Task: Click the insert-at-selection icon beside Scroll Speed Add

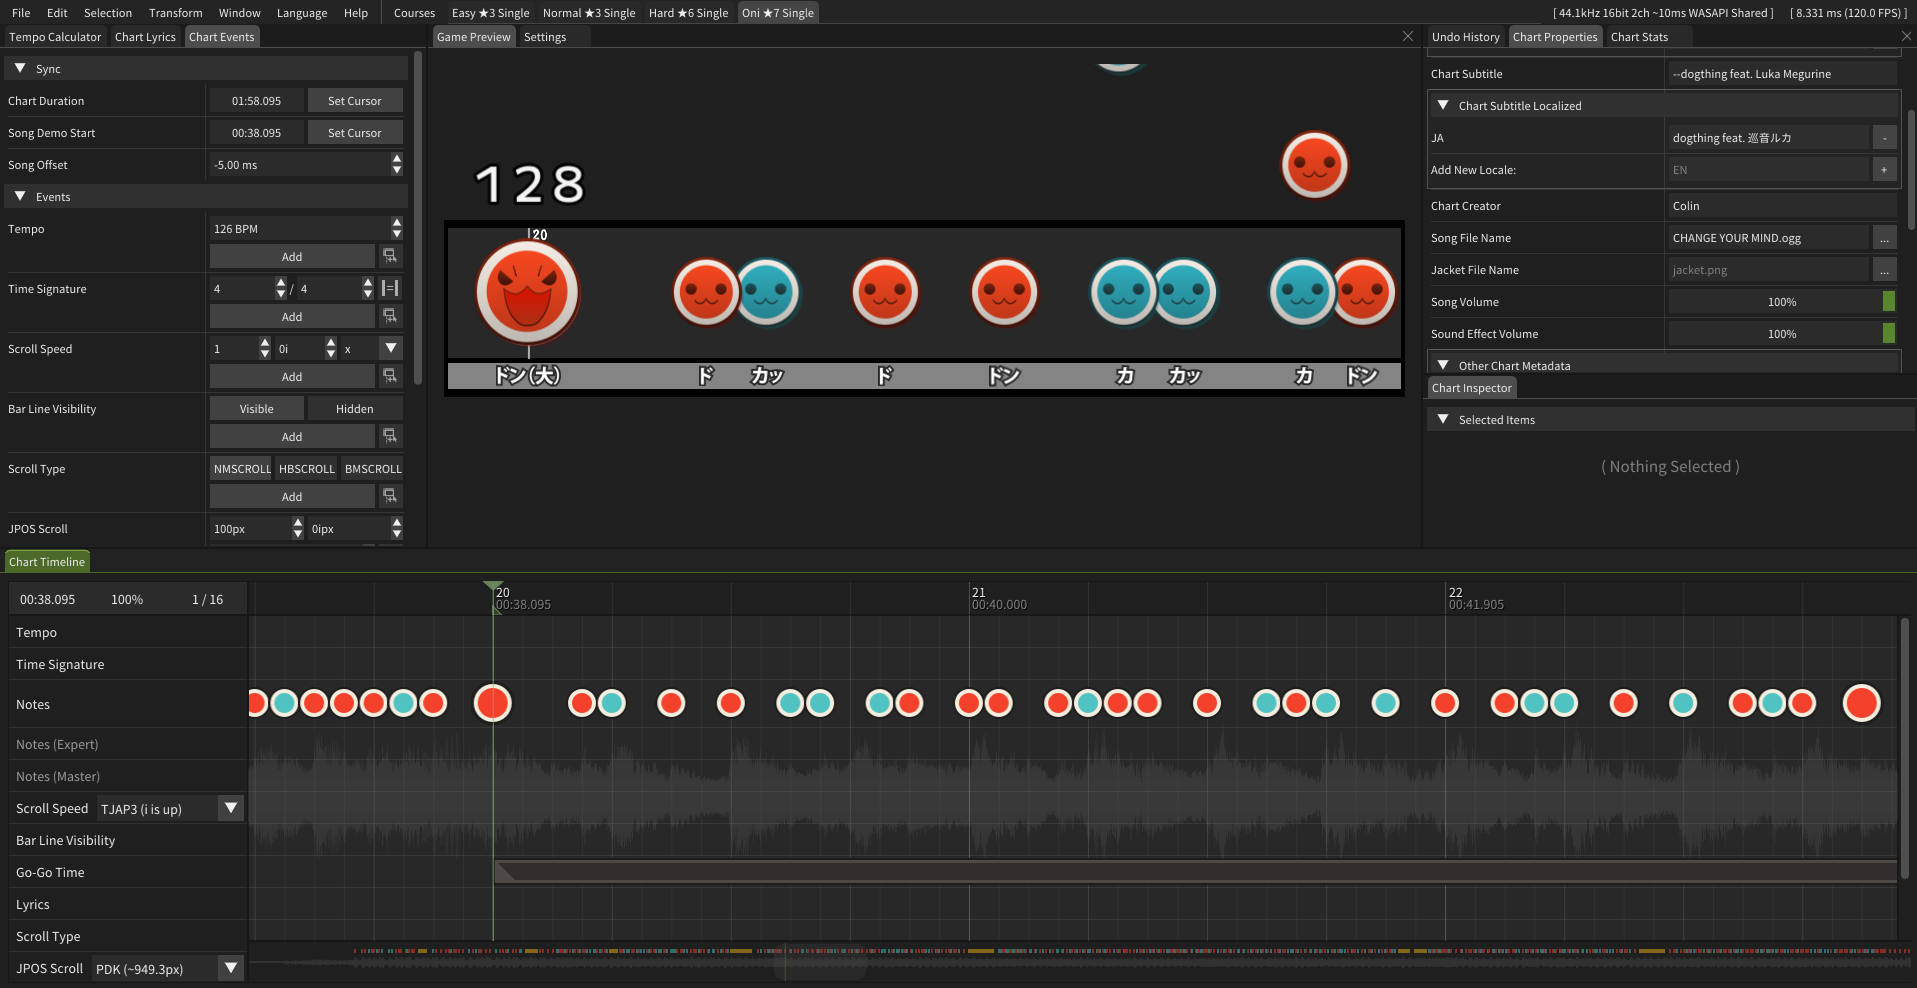Action: 390,376
